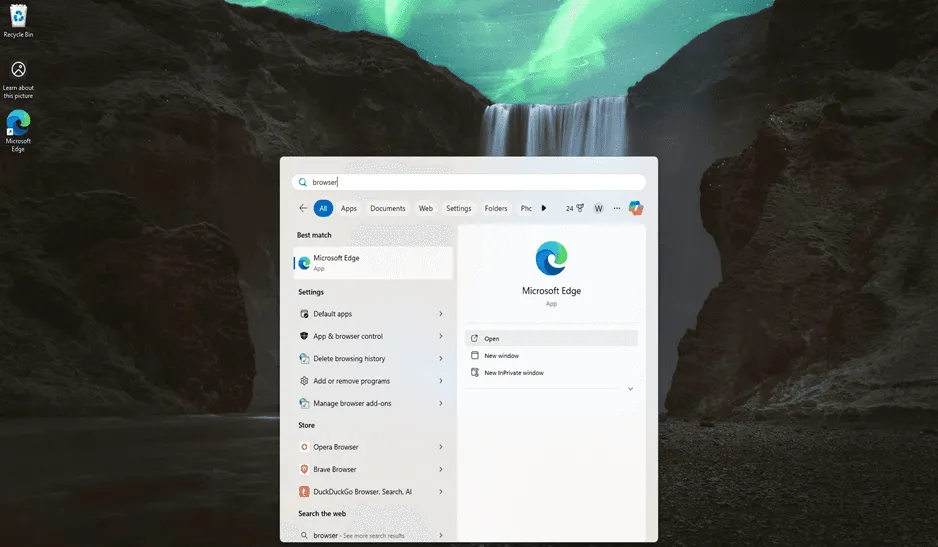Expand Delete browsing history chevron
The image size is (938, 547).
coord(441,358)
